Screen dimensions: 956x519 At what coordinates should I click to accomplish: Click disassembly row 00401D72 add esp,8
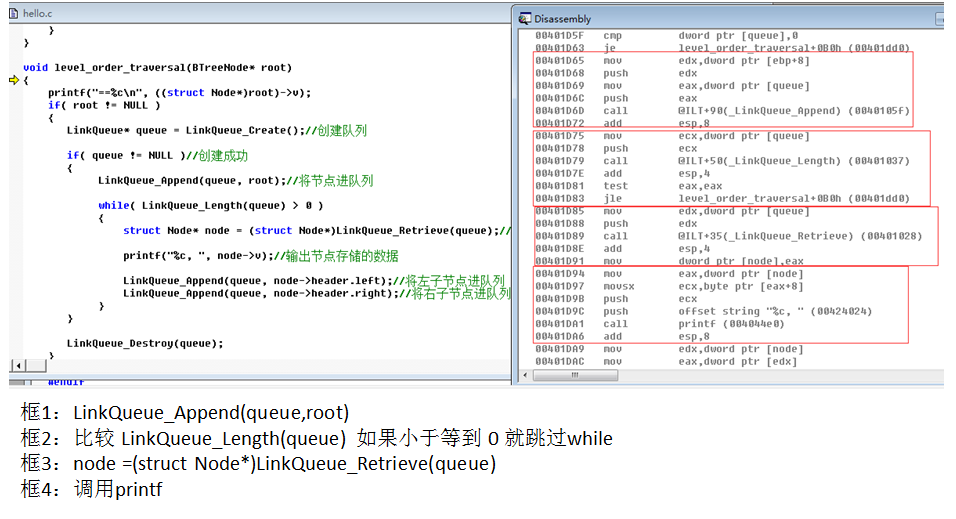622,123
